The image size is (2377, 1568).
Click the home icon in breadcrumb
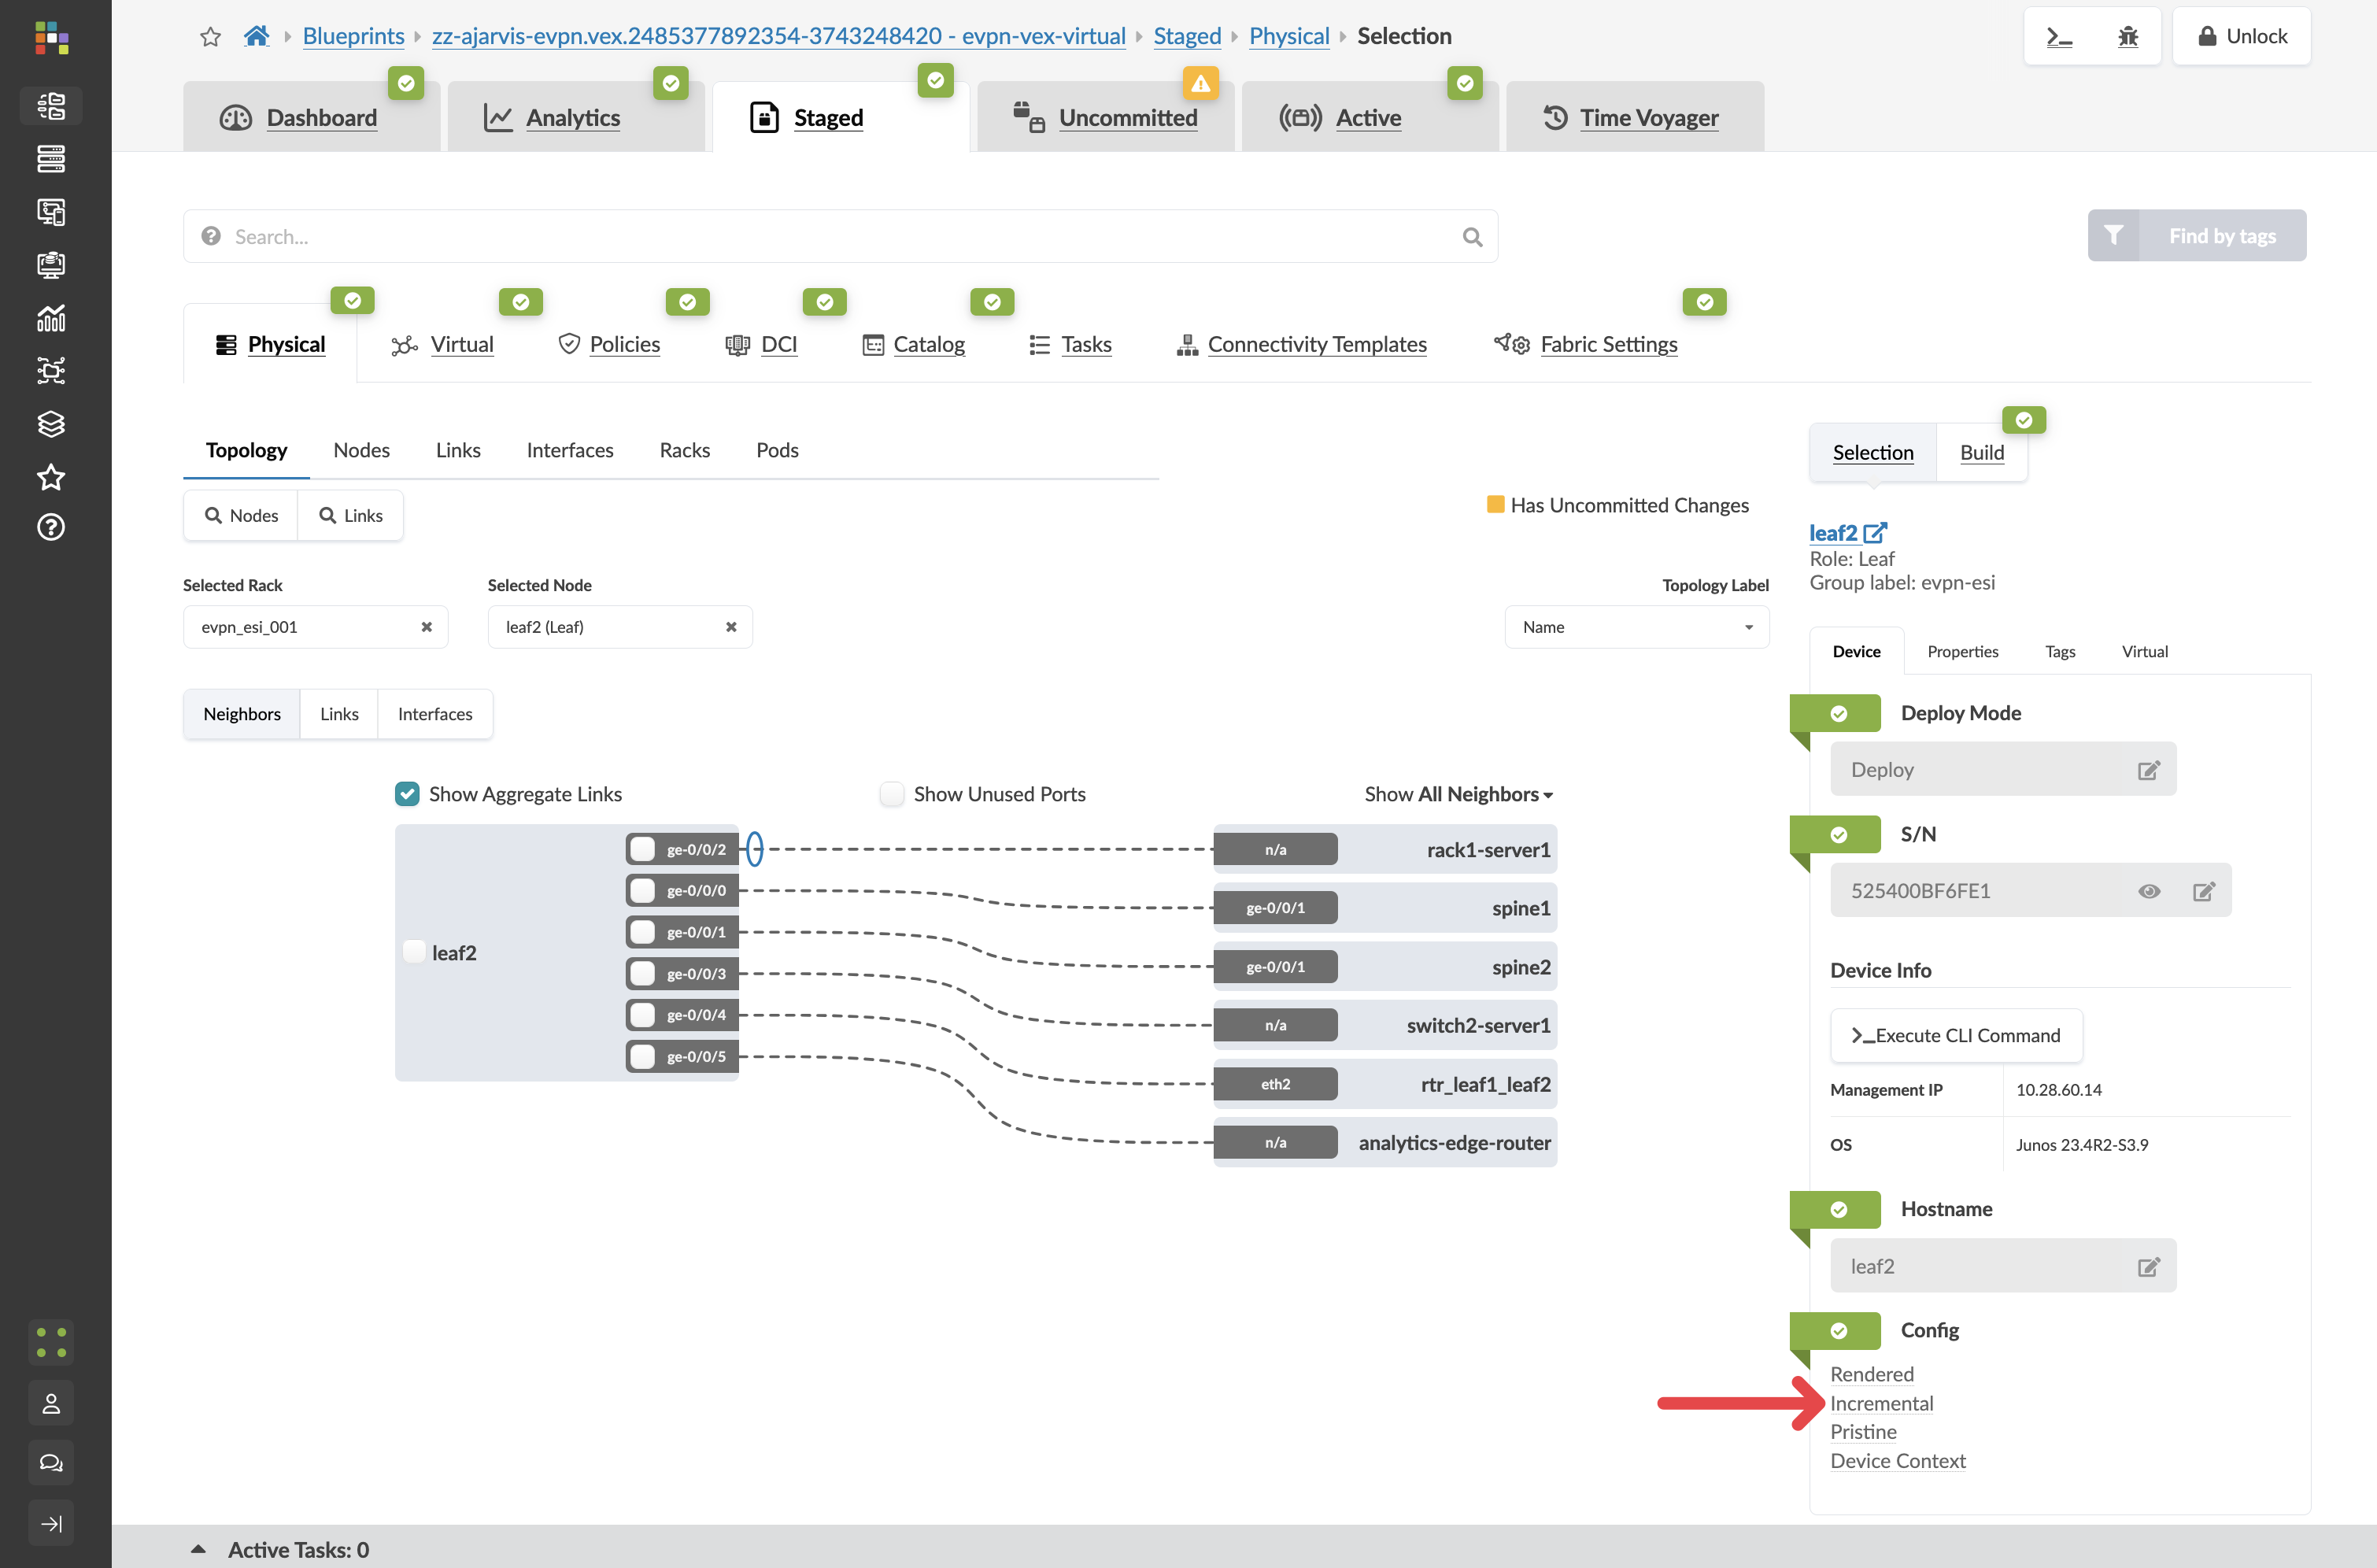point(256,37)
